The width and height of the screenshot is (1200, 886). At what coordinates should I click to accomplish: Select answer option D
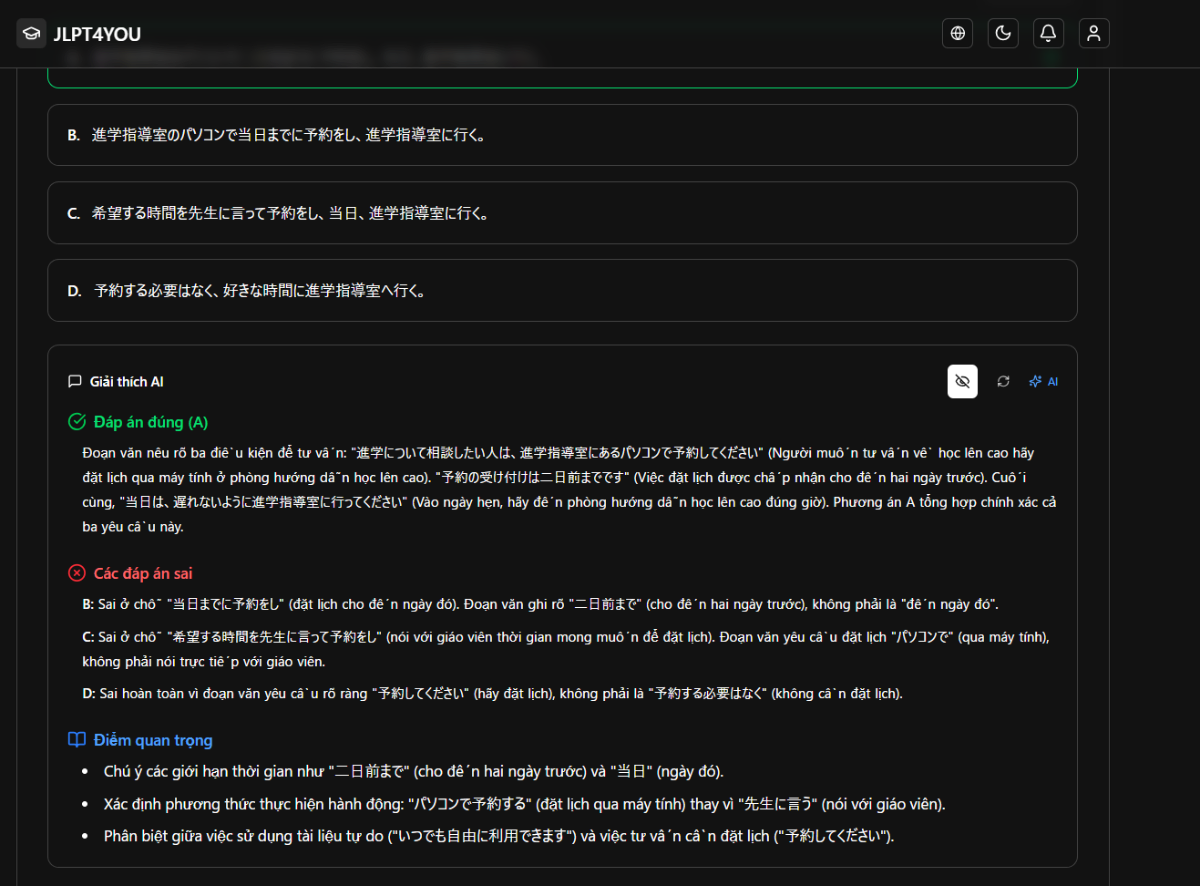coord(562,290)
